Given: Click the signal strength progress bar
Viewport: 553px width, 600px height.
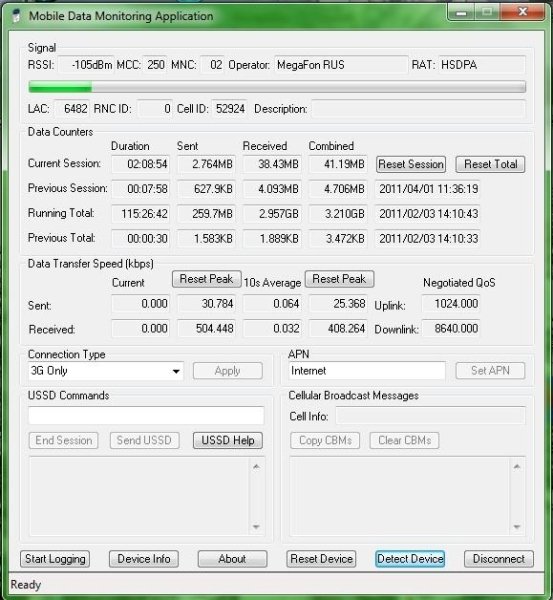Looking at the screenshot, I should coord(277,87).
